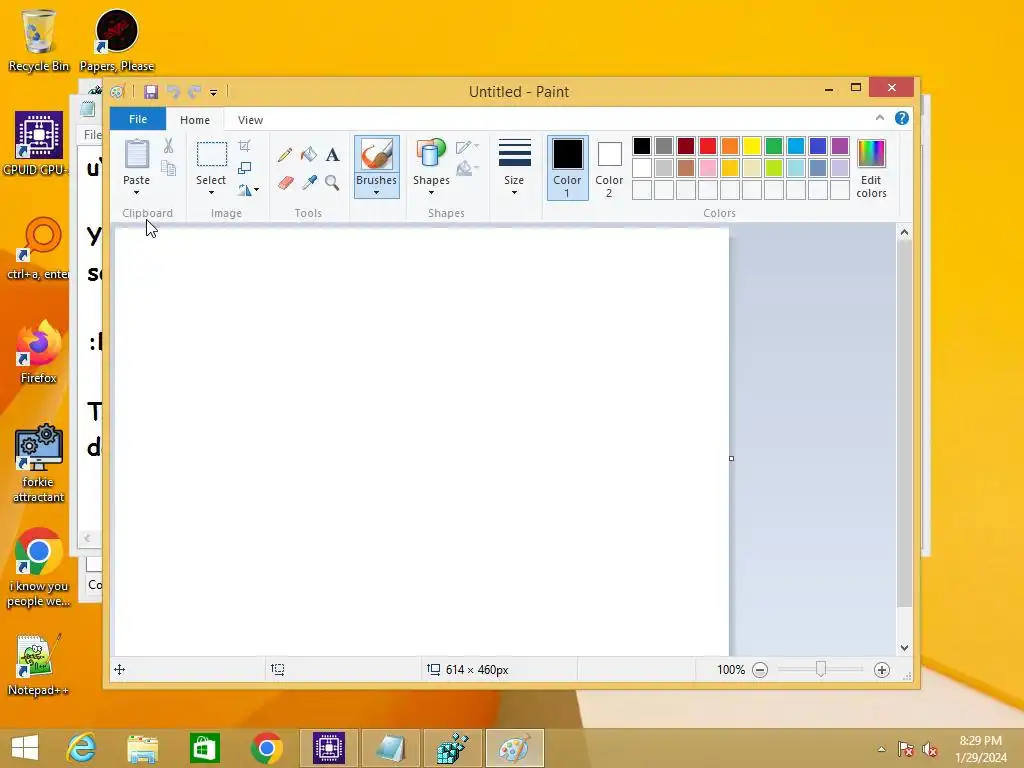This screenshot has height=768, width=1024.
Task: Expand the Shapes dropdown arrow
Action: [x=431, y=193]
